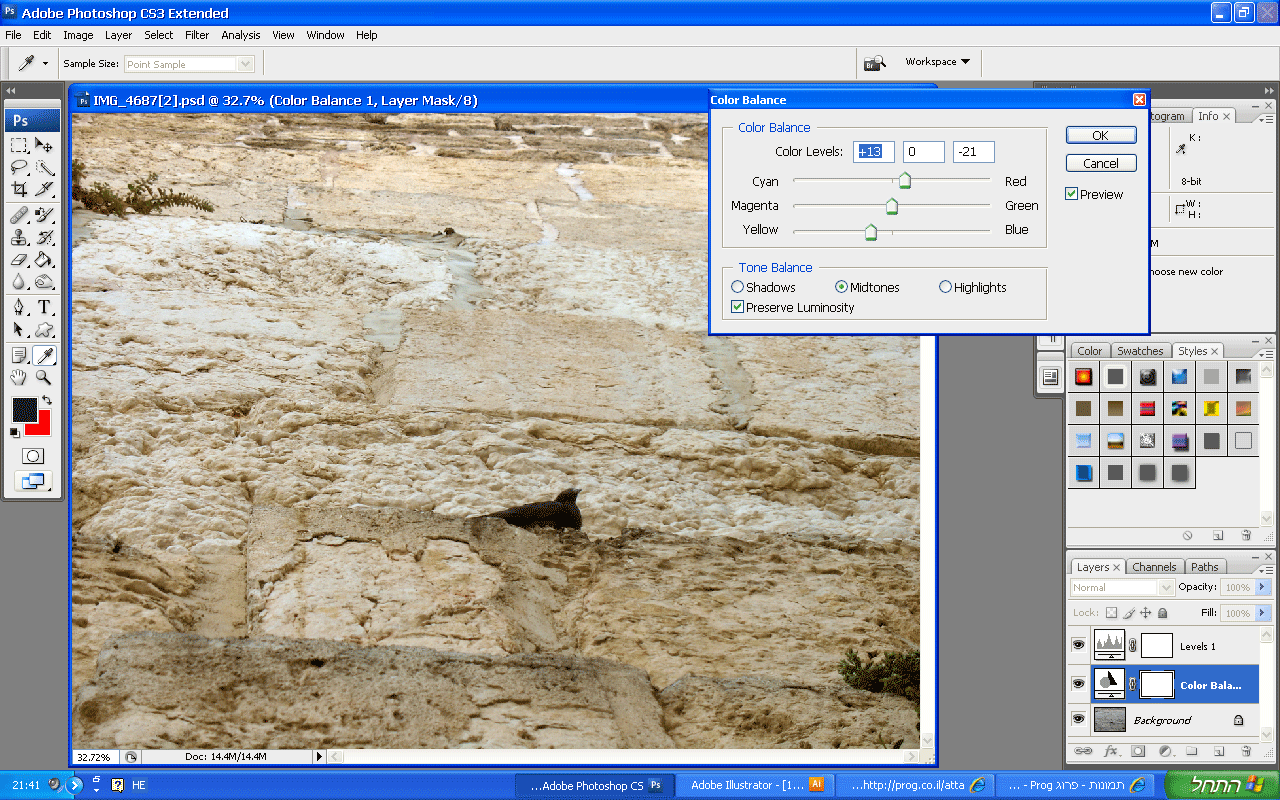Uncheck Preserve Luminosity
This screenshot has width=1280, height=800.
coord(738,307)
